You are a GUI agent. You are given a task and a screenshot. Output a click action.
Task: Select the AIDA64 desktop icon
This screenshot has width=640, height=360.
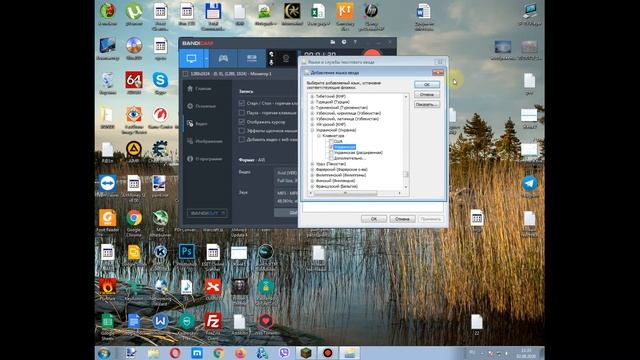(x=134, y=83)
